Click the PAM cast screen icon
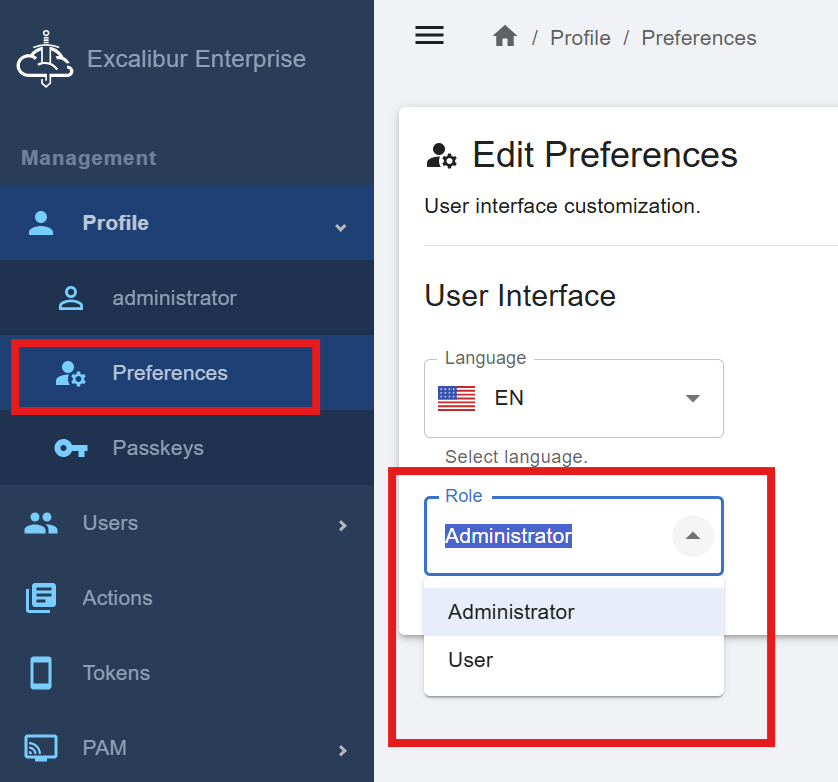 (41, 748)
